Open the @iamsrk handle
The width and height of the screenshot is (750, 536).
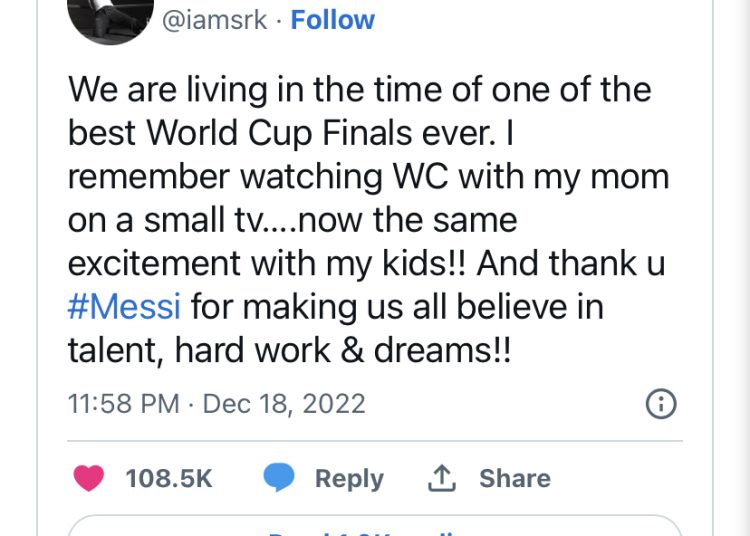[x=214, y=21]
